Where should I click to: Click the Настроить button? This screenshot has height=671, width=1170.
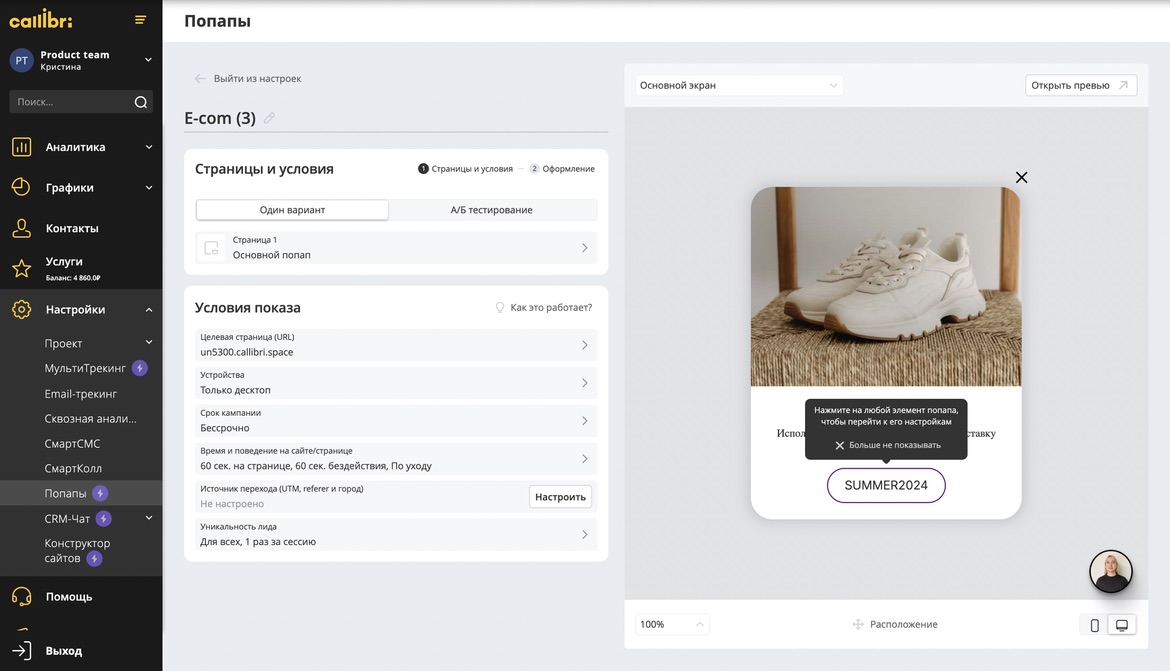pyautogui.click(x=560, y=497)
